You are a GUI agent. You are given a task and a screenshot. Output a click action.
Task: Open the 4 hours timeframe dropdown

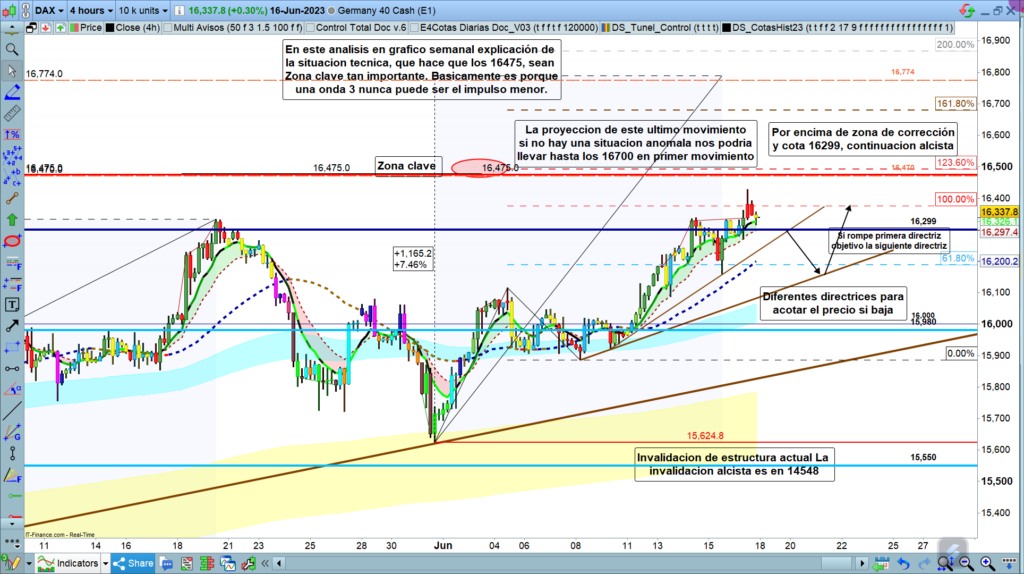94,10
